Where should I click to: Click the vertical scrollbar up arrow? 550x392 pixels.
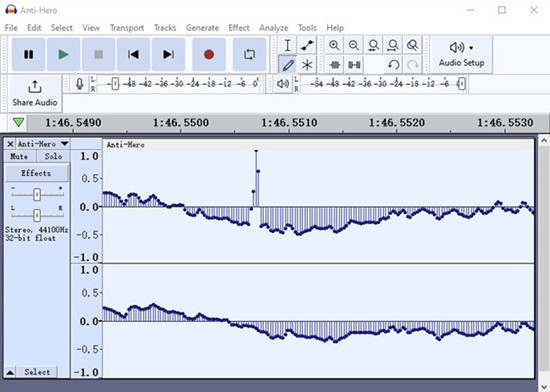544,141
